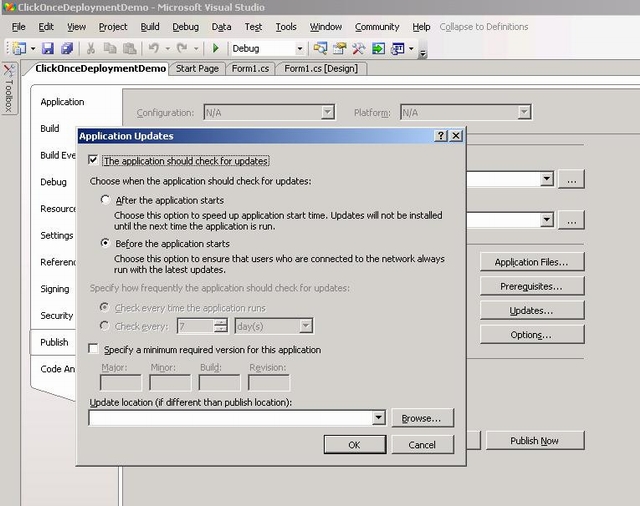Click the dialog Help question mark button
This screenshot has width=640, height=506.
point(441,135)
